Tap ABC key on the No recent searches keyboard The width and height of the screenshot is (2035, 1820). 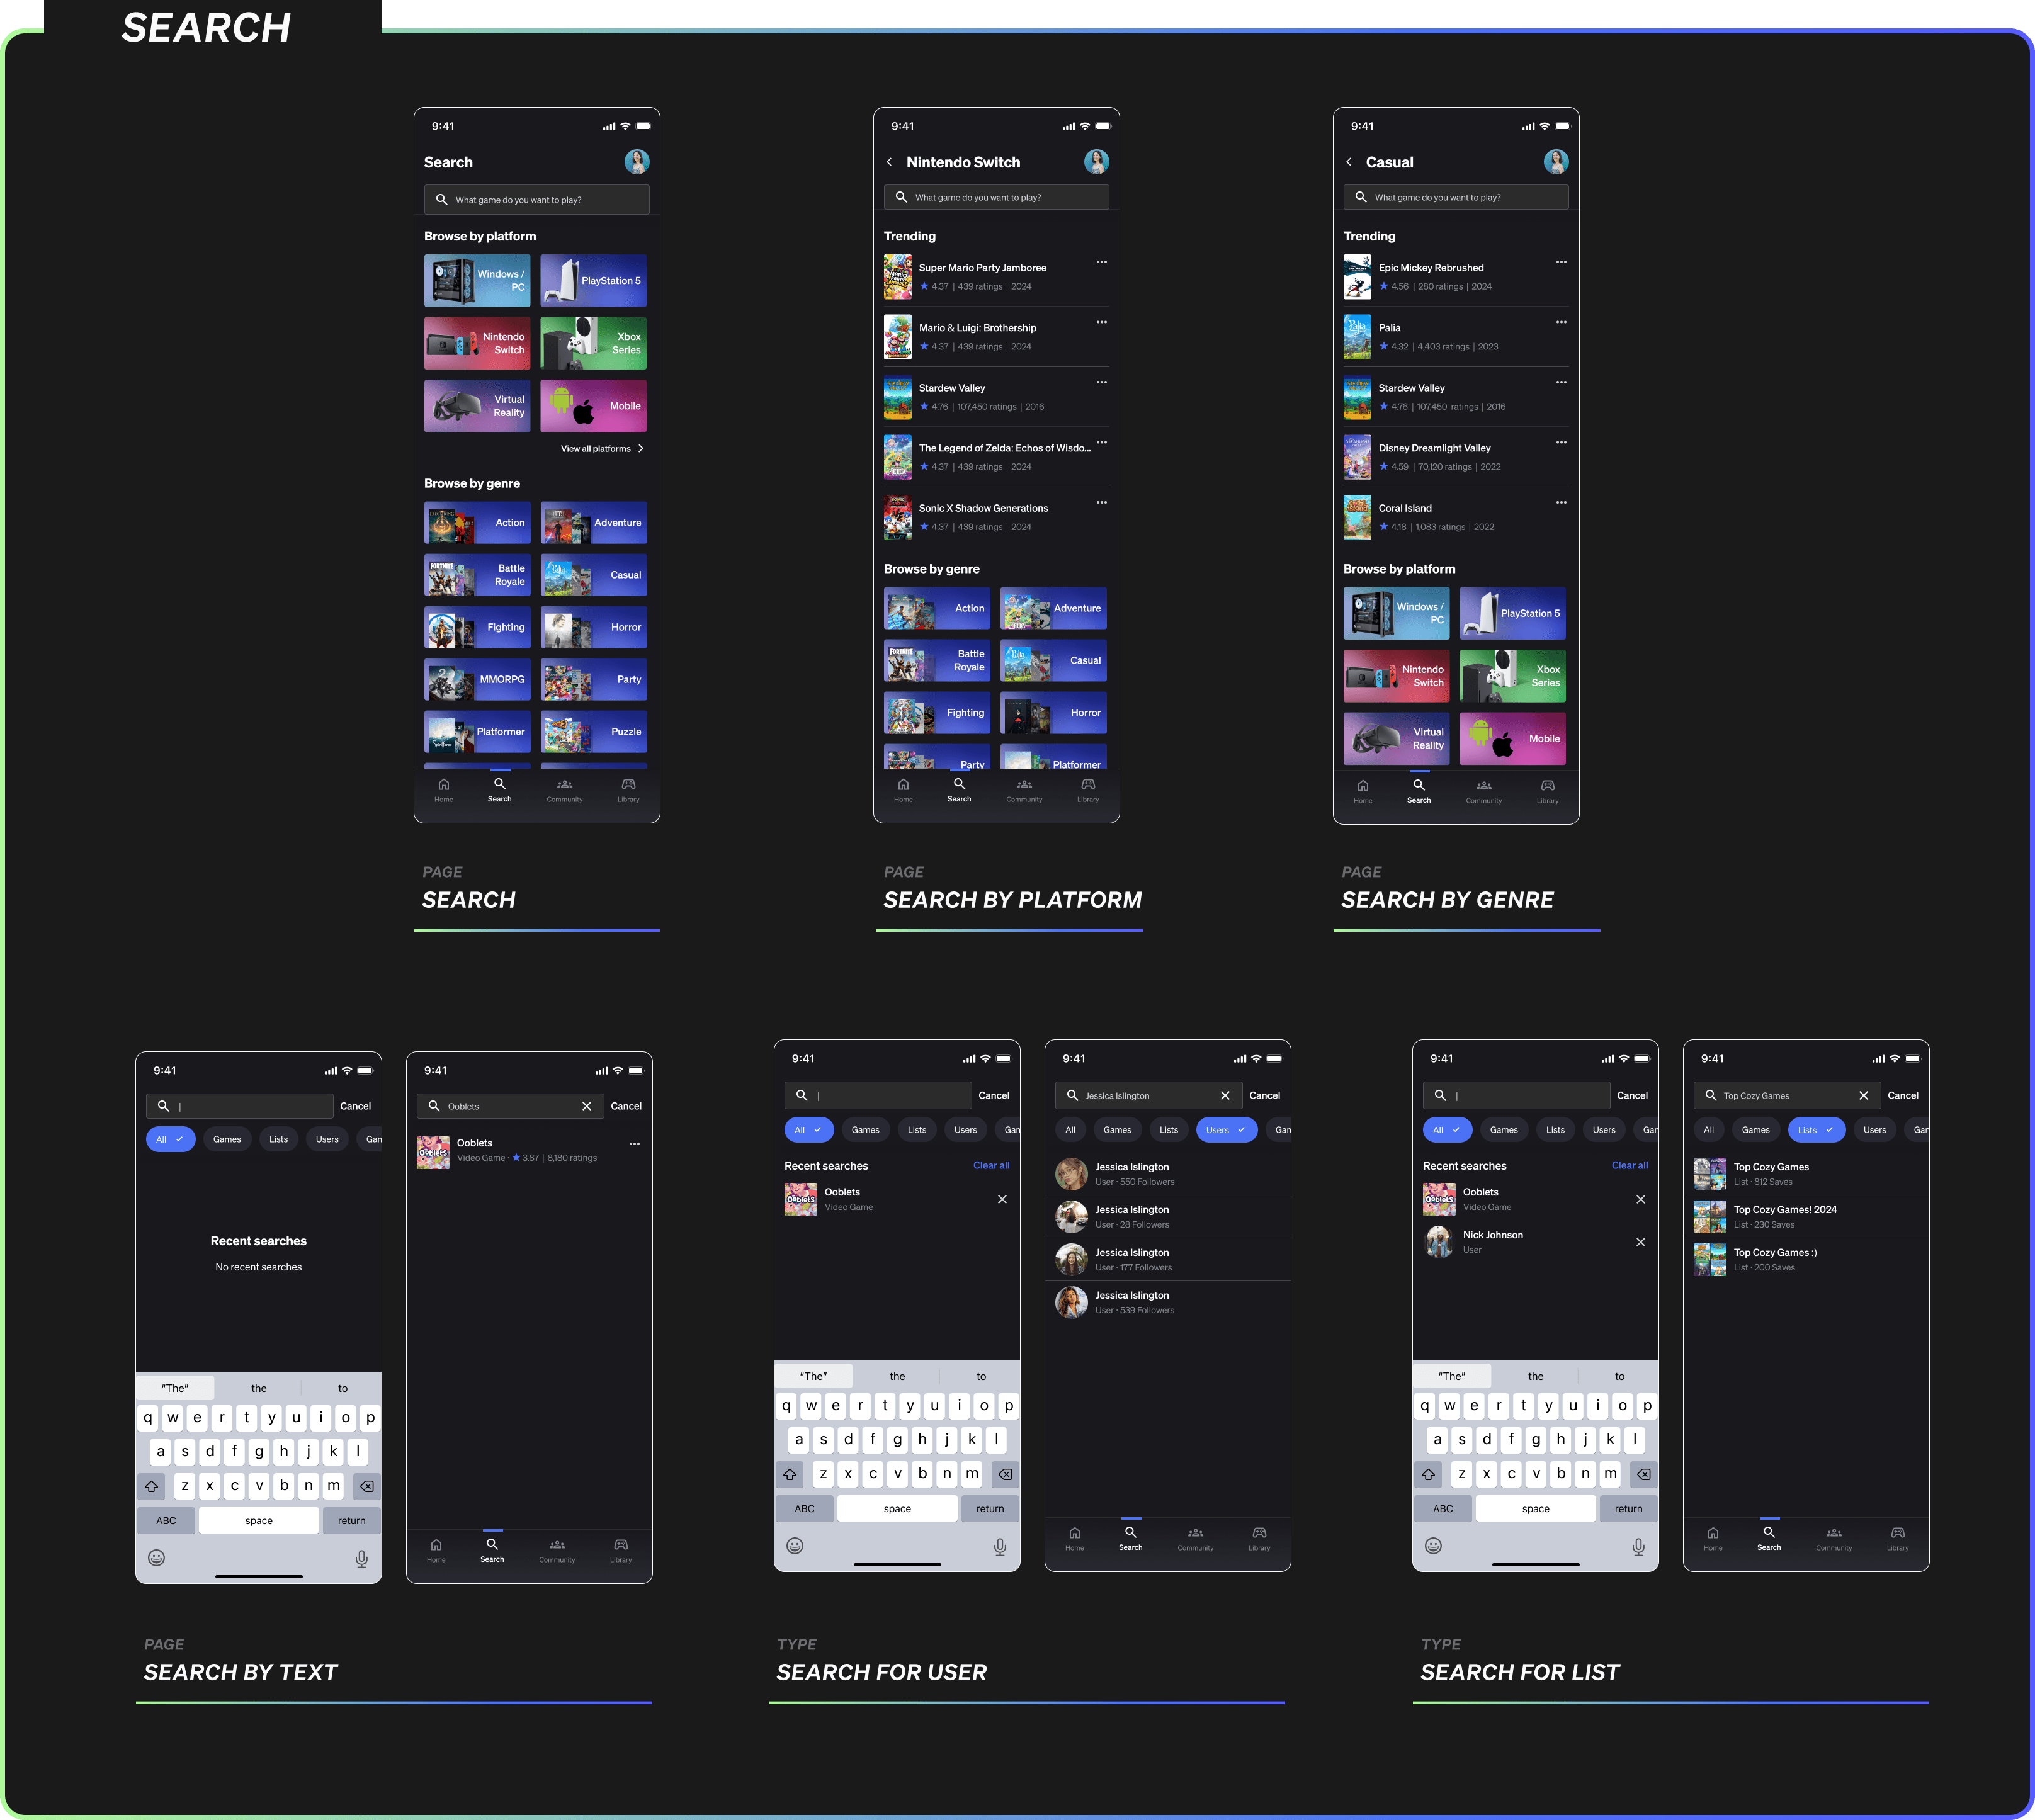pyautogui.click(x=166, y=1521)
